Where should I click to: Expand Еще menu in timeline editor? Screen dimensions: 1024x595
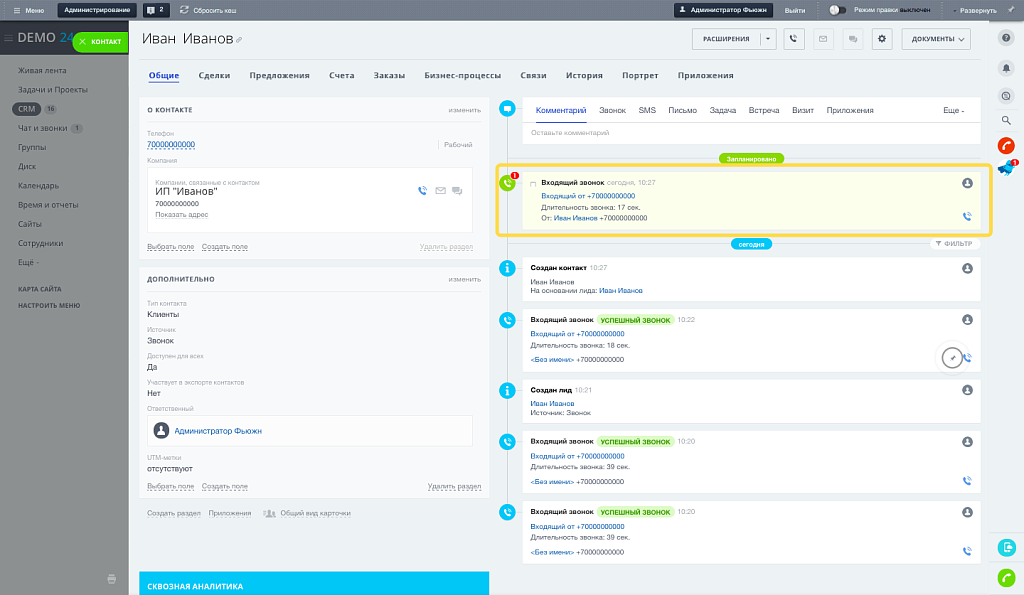(953, 110)
